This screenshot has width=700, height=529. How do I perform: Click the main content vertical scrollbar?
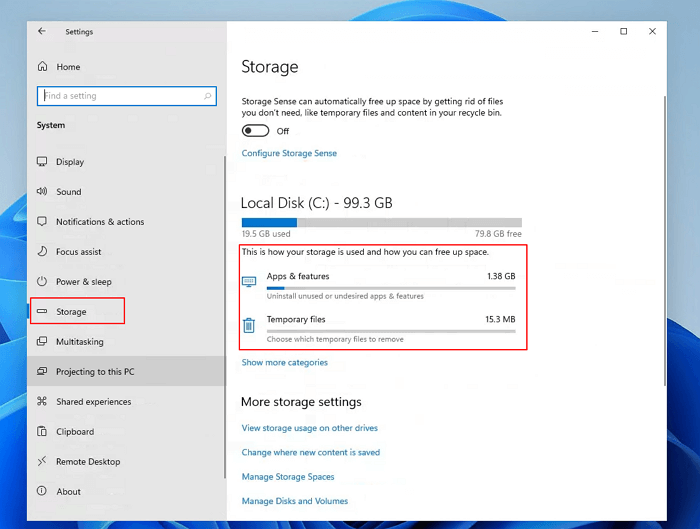[665, 240]
